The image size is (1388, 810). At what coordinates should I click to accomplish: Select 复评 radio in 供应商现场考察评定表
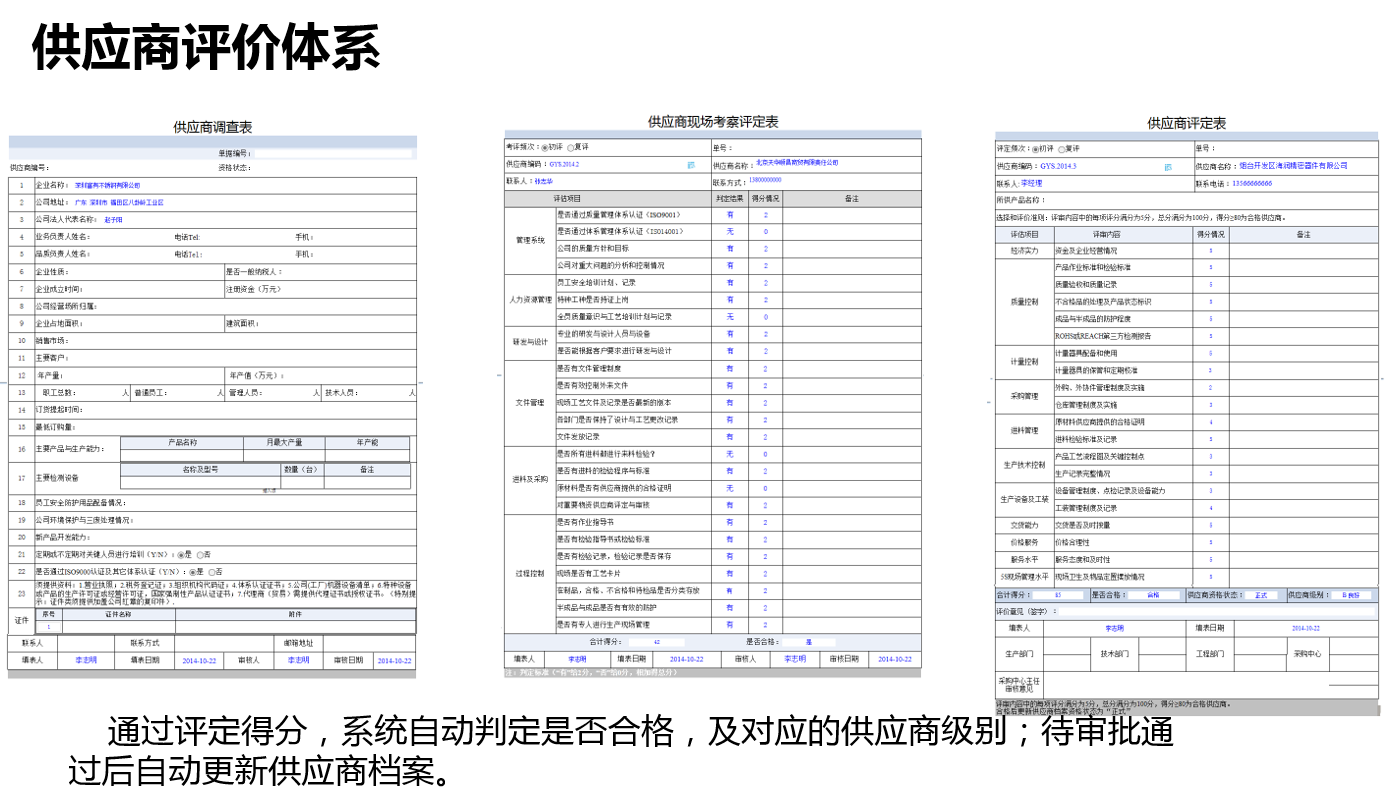pyautogui.click(x=571, y=147)
